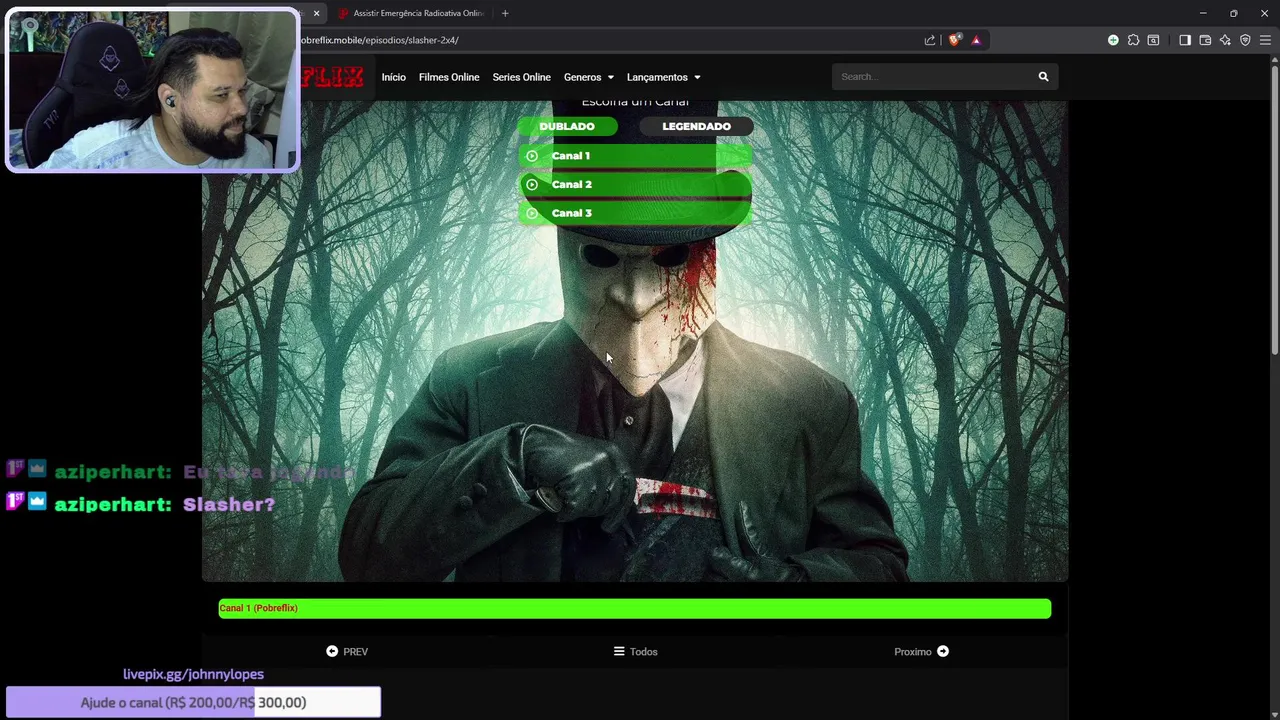Click the Search input field
Viewport: 1280px width, 720px height.
tap(933, 77)
